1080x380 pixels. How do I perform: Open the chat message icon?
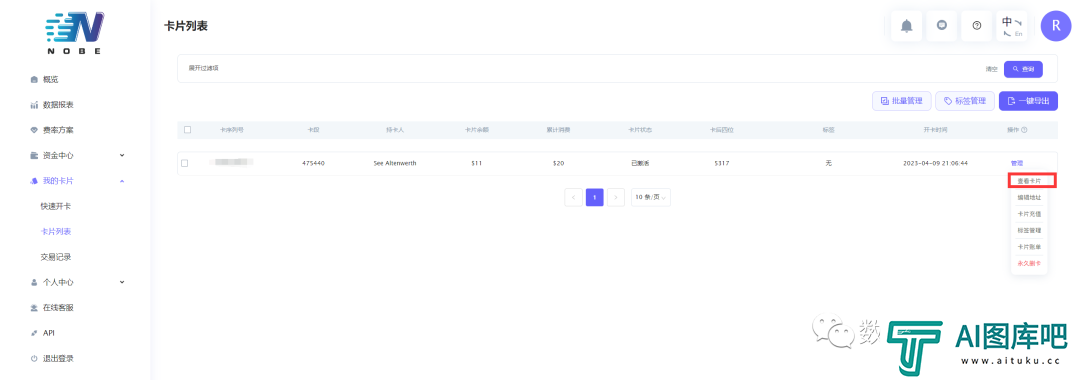click(x=942, y=25)
